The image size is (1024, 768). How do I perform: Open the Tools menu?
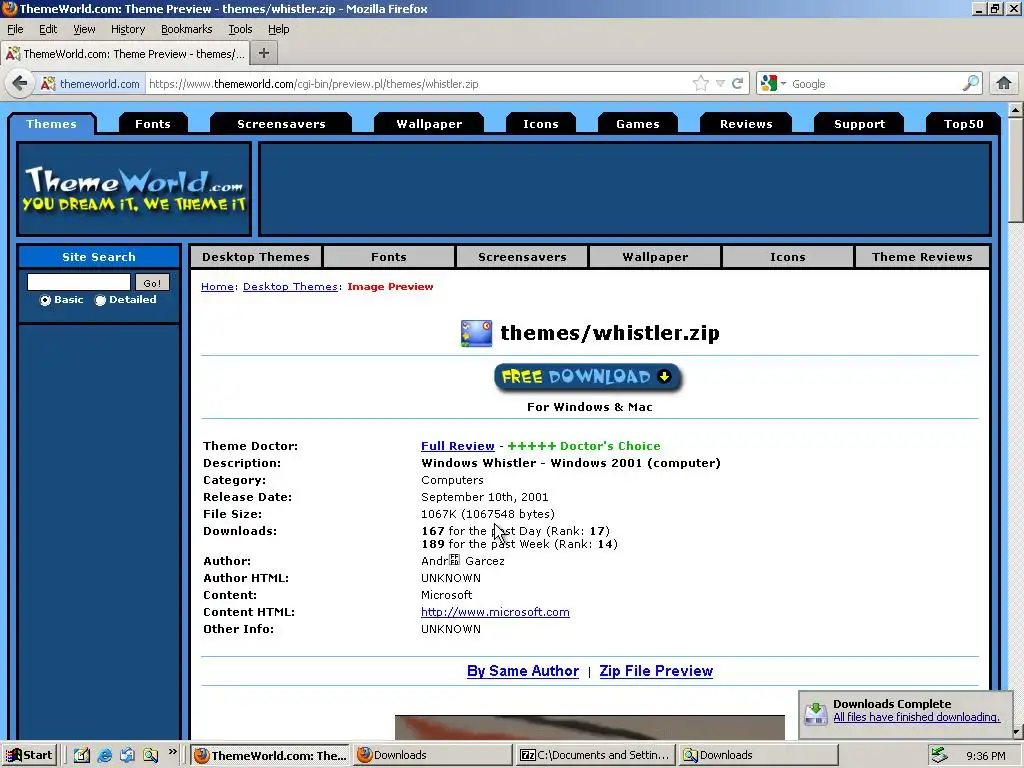pyautogui.click(x=240, y=29)
